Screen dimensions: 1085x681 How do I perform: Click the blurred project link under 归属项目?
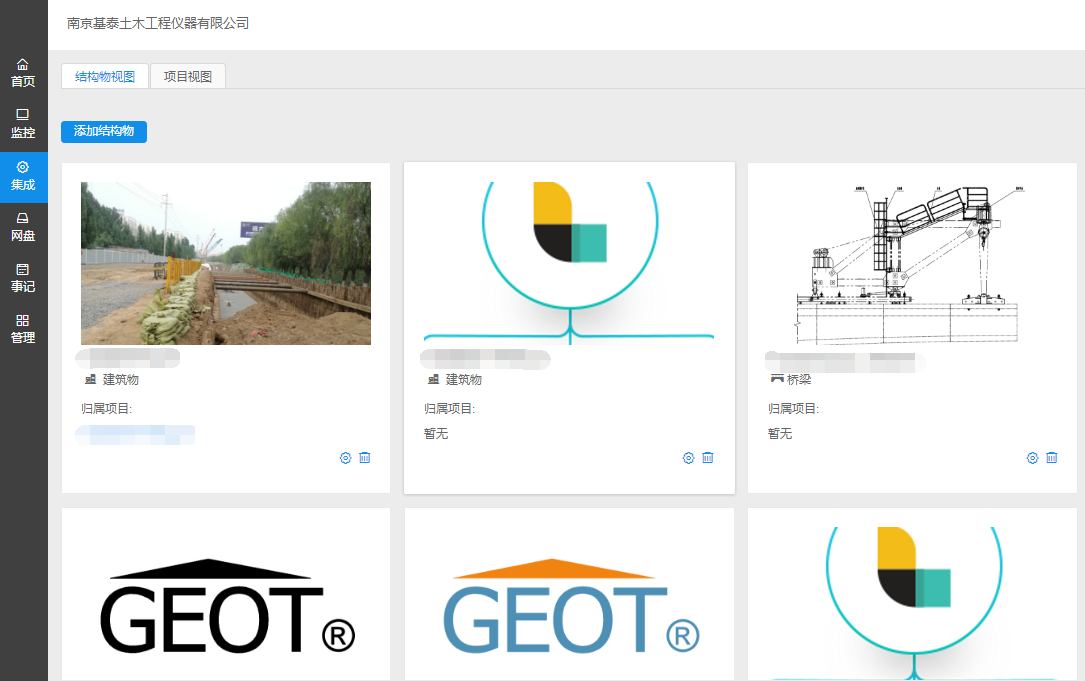[135, 434]
